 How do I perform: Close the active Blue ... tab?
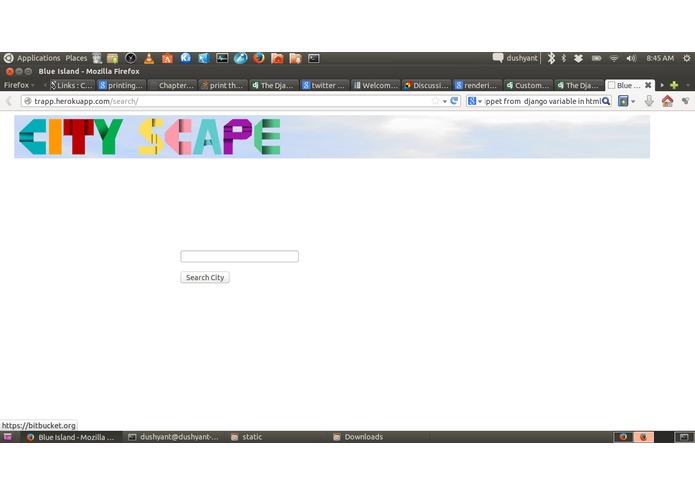(648, 85)
